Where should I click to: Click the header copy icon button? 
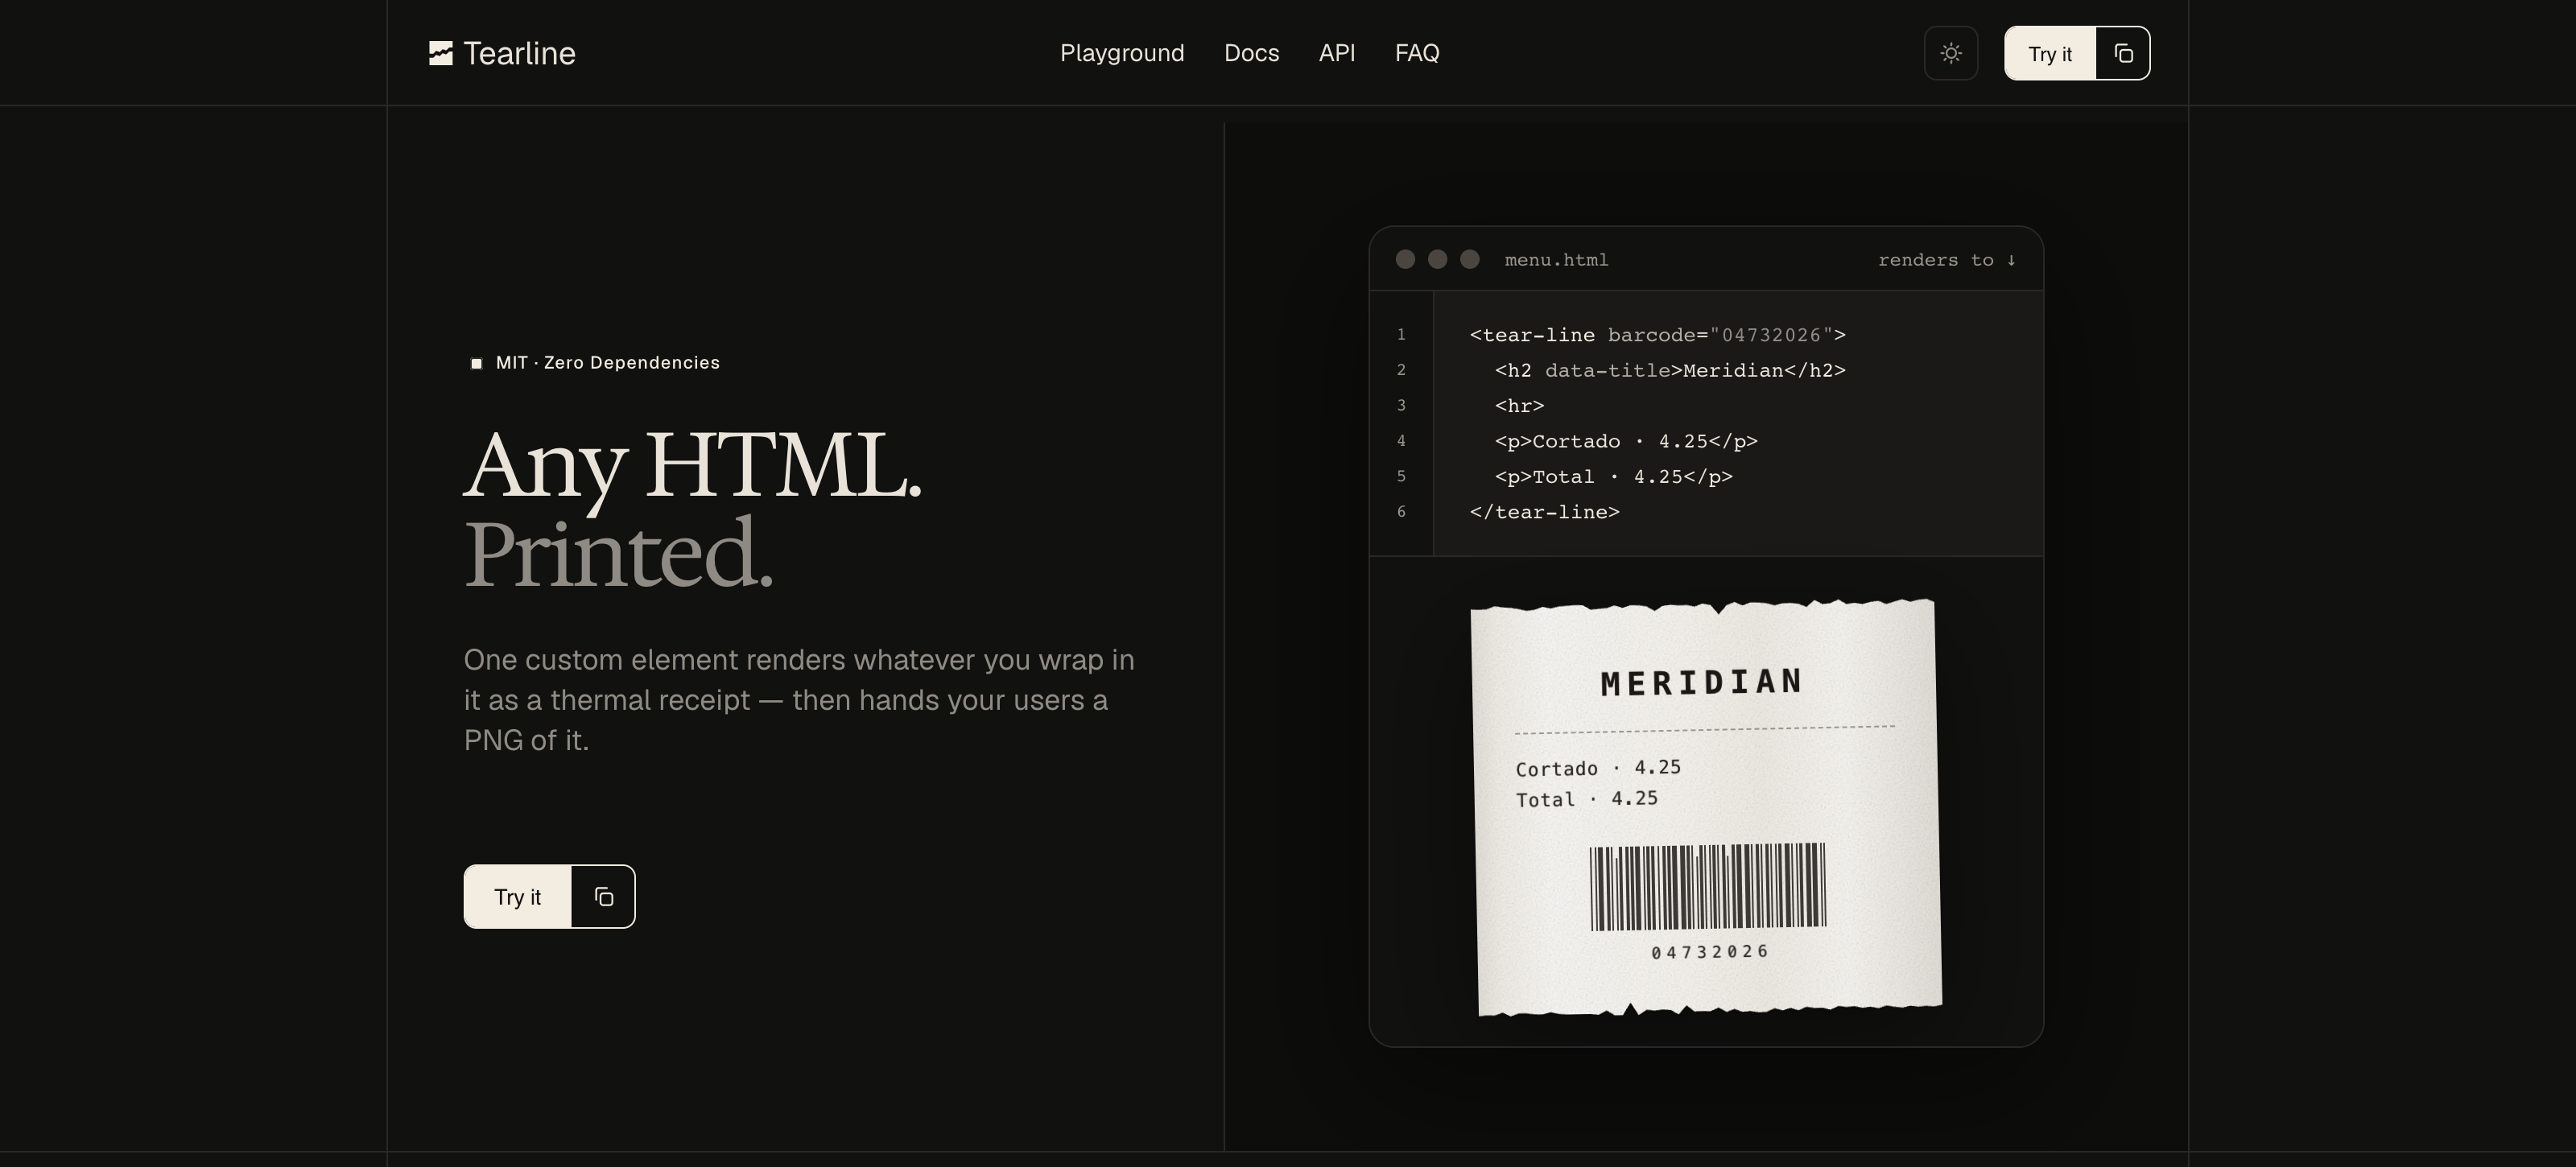click(x=2123, y=54)
